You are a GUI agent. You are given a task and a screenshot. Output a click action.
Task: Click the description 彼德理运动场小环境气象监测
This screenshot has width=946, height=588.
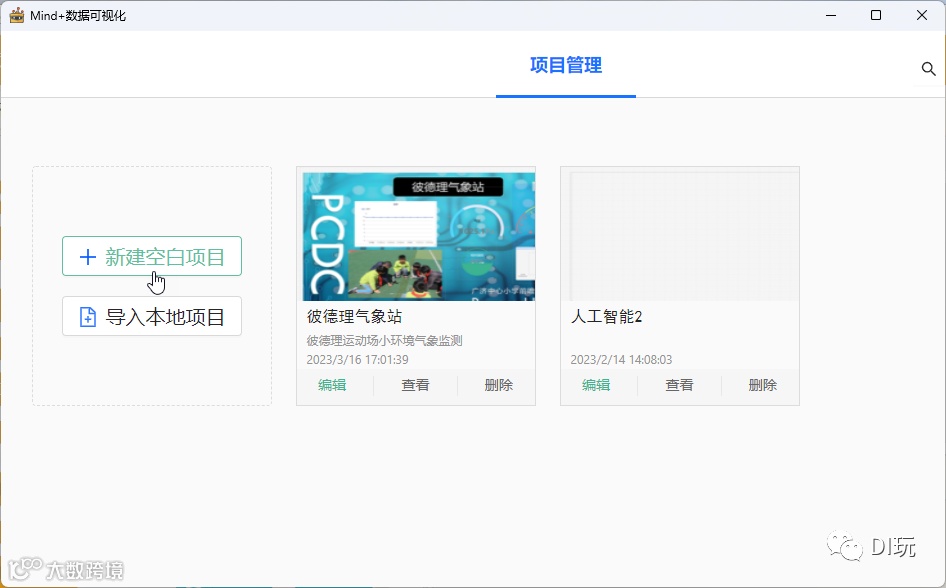(384, 341)
